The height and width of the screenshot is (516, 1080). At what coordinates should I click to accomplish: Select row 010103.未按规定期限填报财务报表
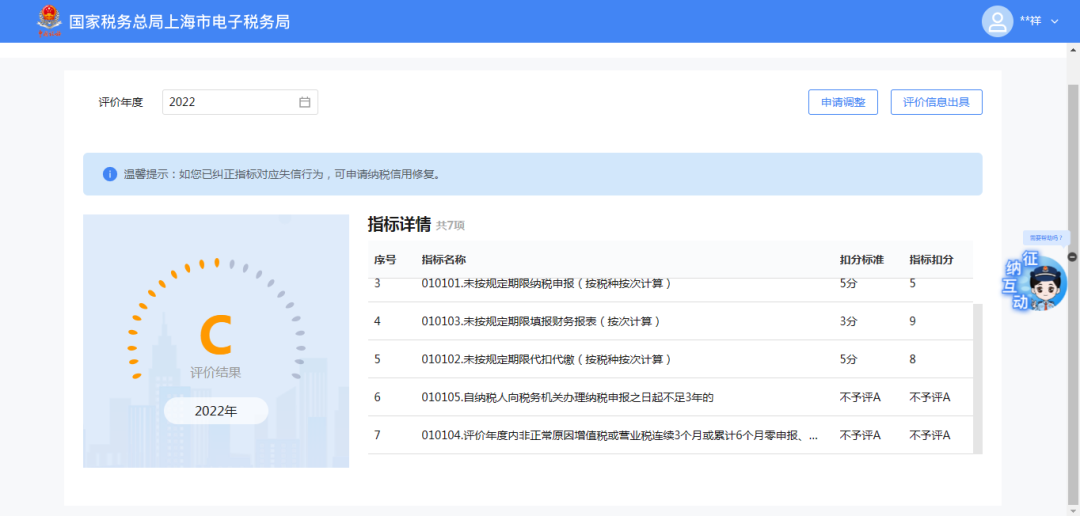point(670,321)
